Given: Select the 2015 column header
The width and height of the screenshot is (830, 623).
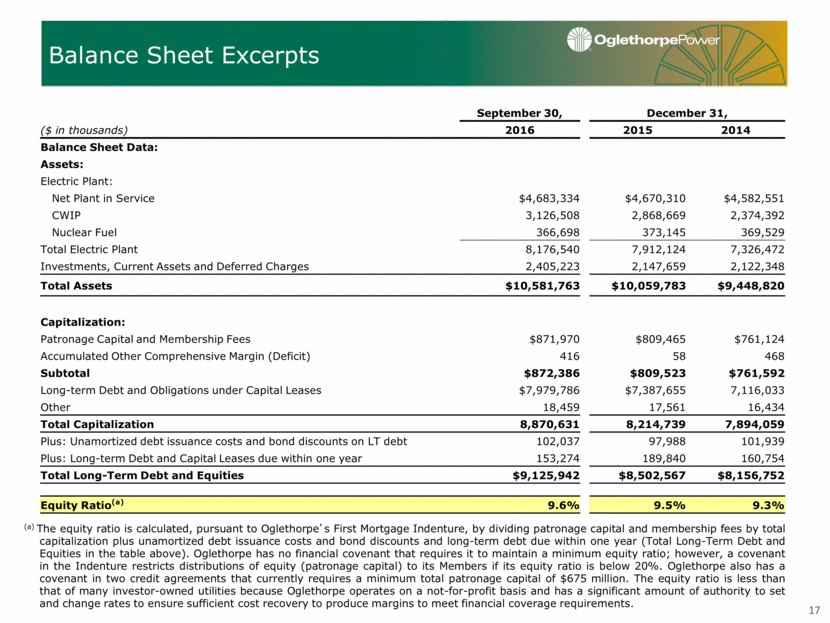Looking at the screenshot, I should 637,130.
